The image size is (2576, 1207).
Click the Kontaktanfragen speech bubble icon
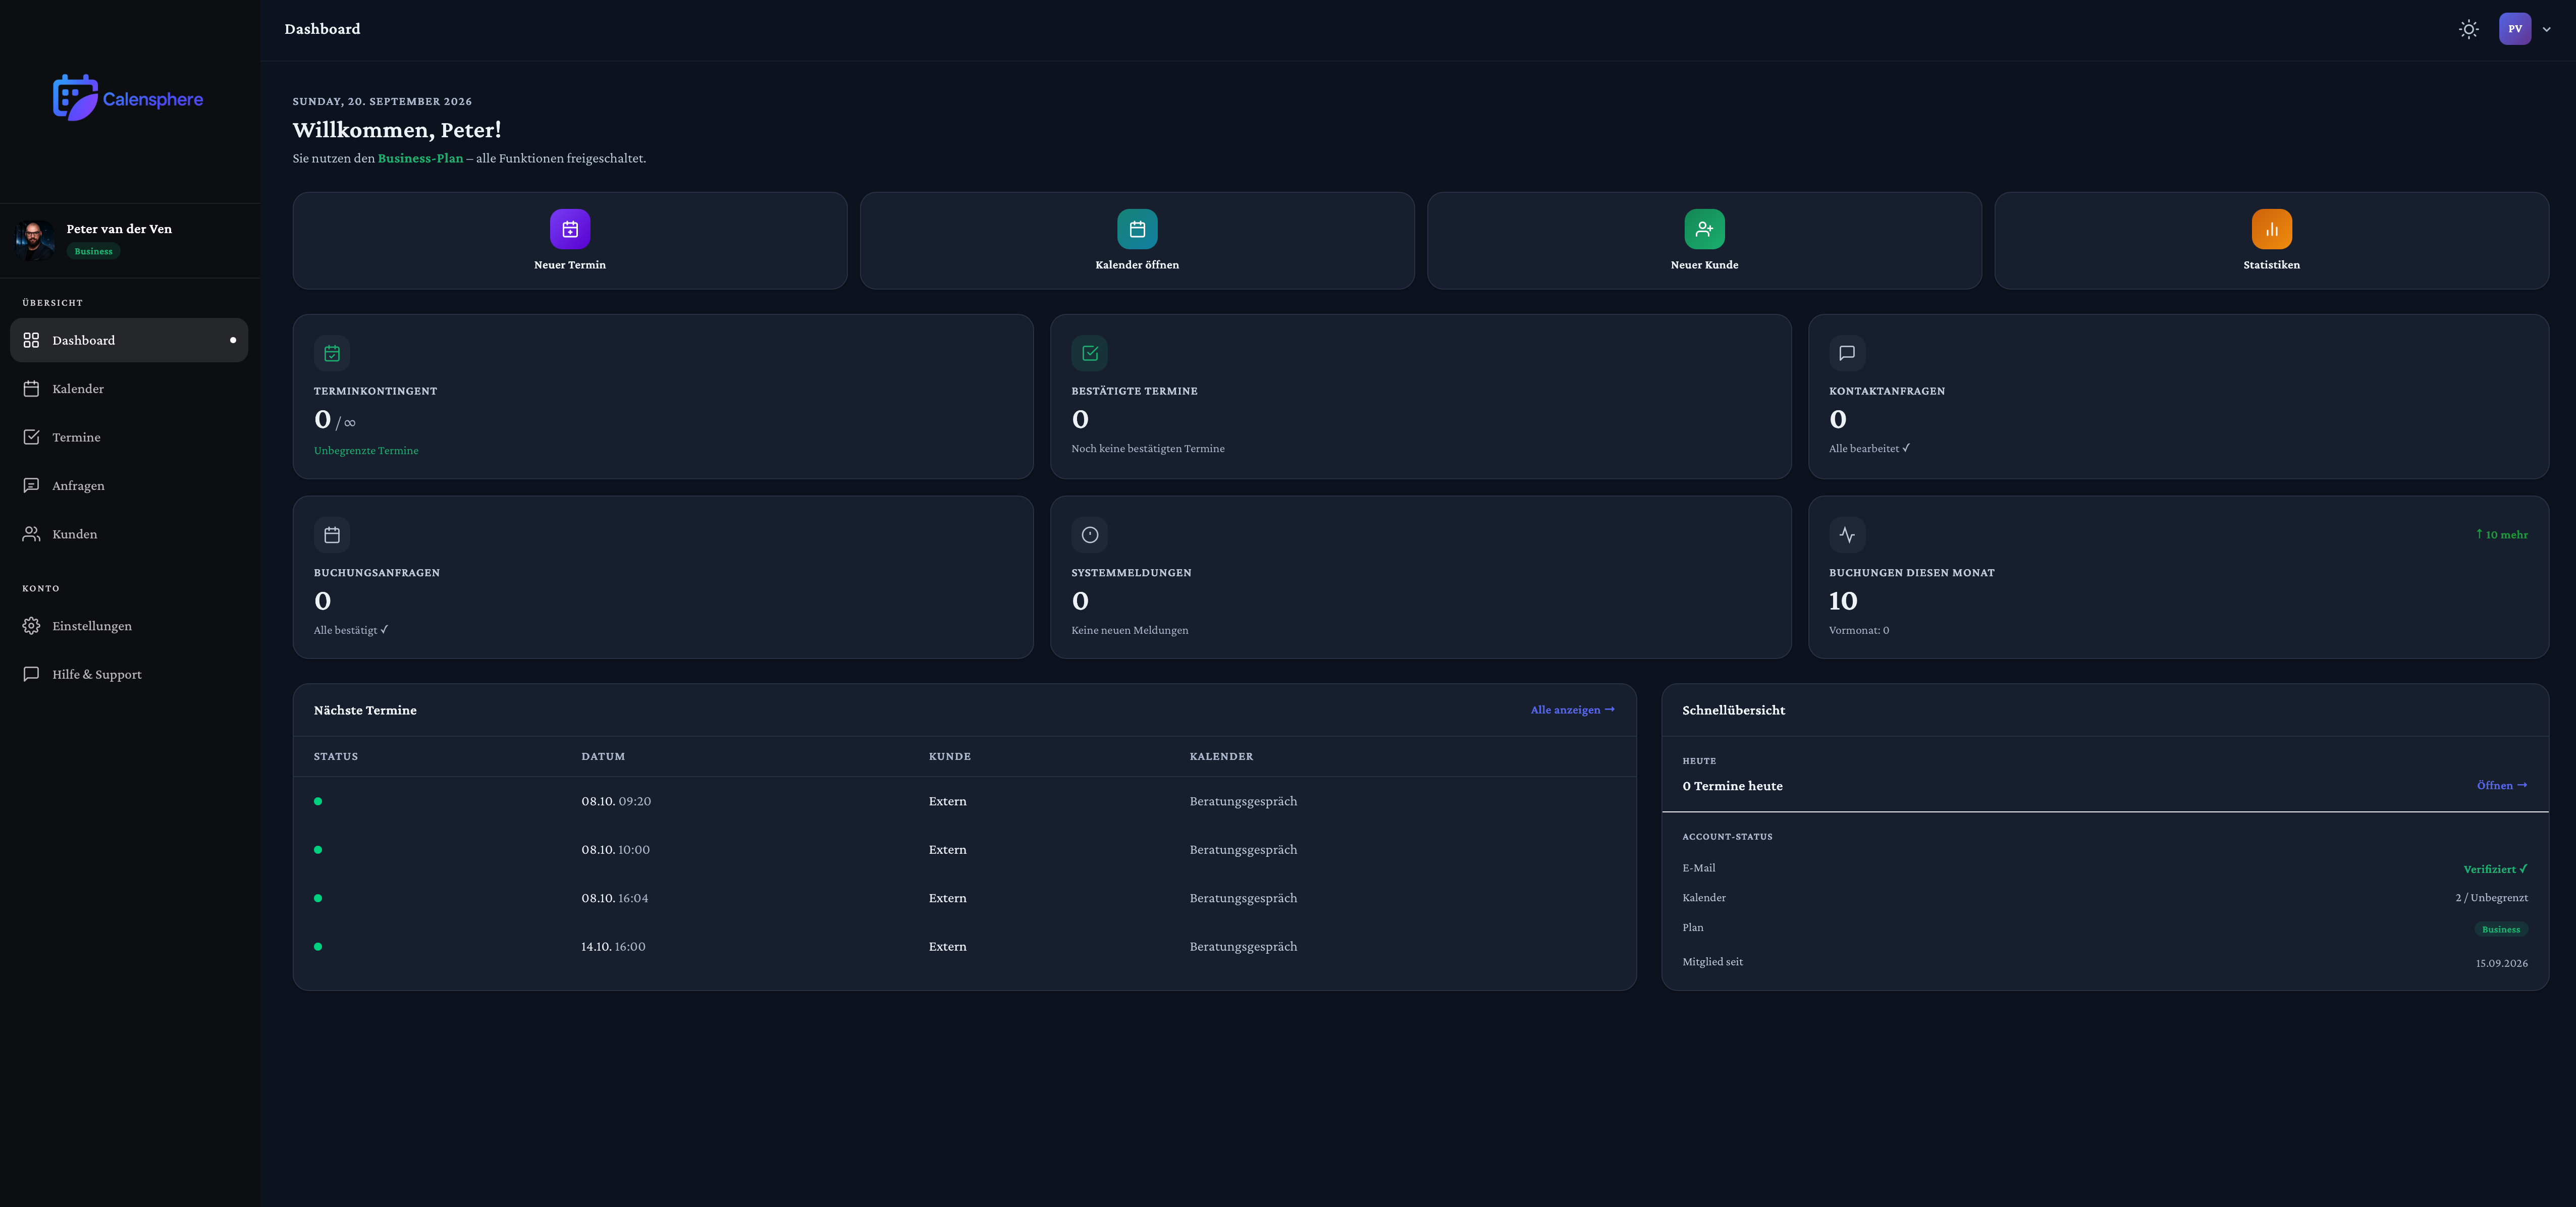(x=1847, y=353)
